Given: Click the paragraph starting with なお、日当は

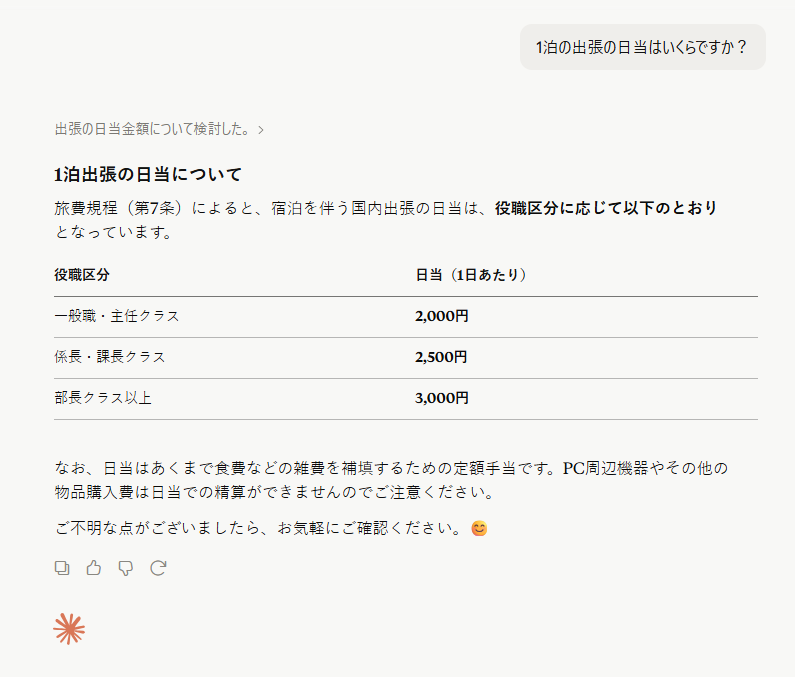Looking at the screenshot, I should pyautogui.click(x=391, y=480).
